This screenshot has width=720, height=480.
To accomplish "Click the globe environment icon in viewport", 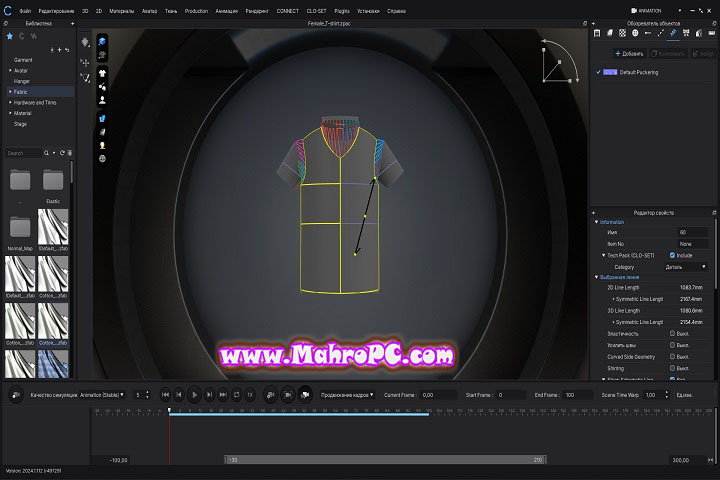I will pyautogui.click(x=102, y=158).
